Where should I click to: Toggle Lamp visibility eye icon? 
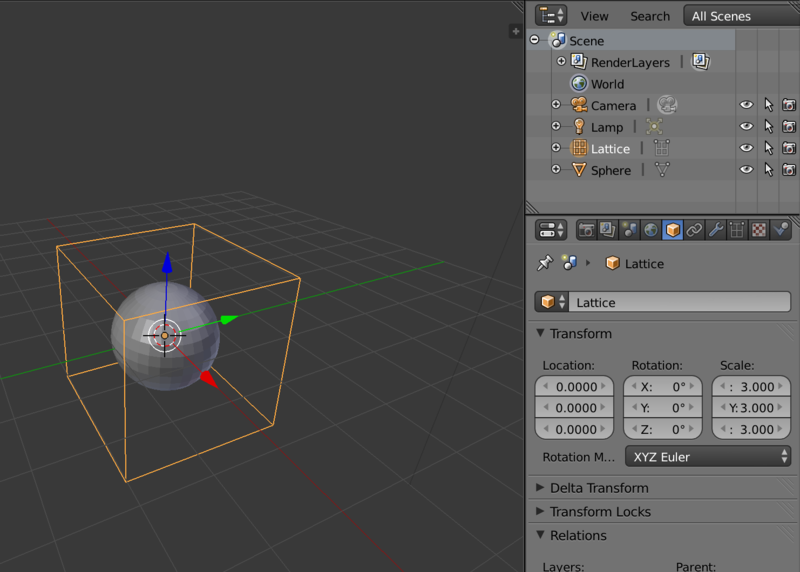pos(746,126)
